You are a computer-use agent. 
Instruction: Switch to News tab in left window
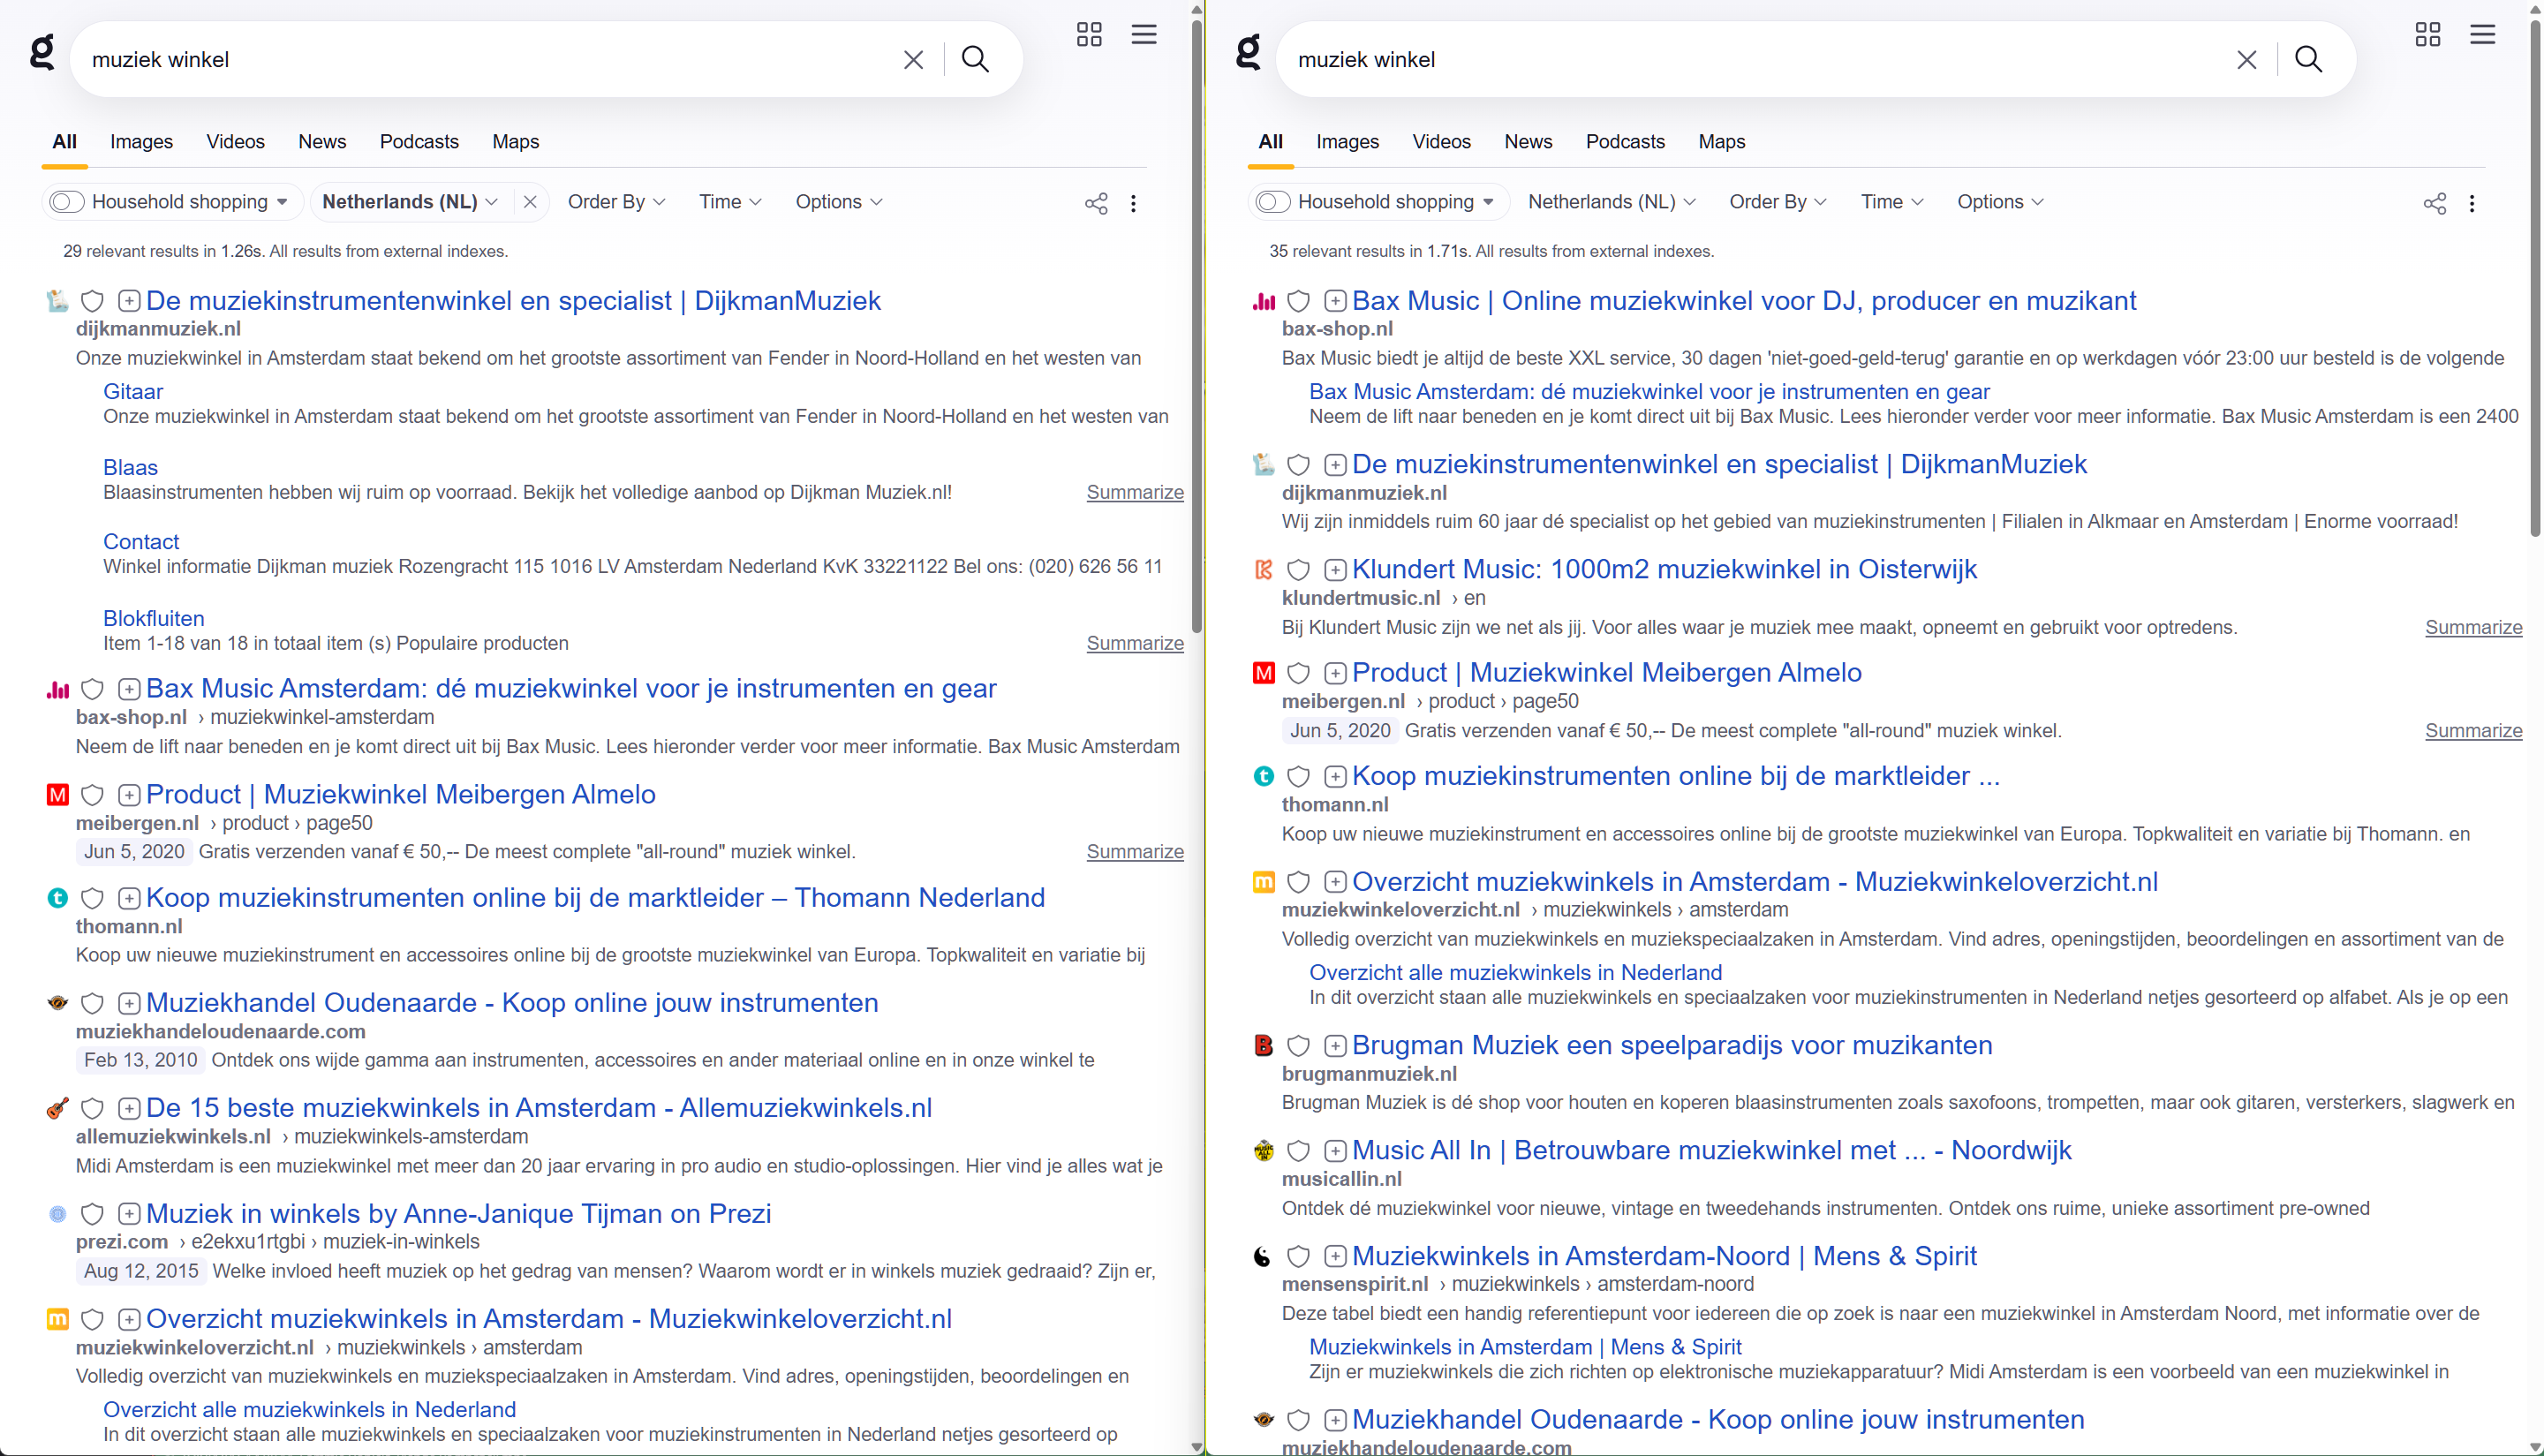click(322, 142)
